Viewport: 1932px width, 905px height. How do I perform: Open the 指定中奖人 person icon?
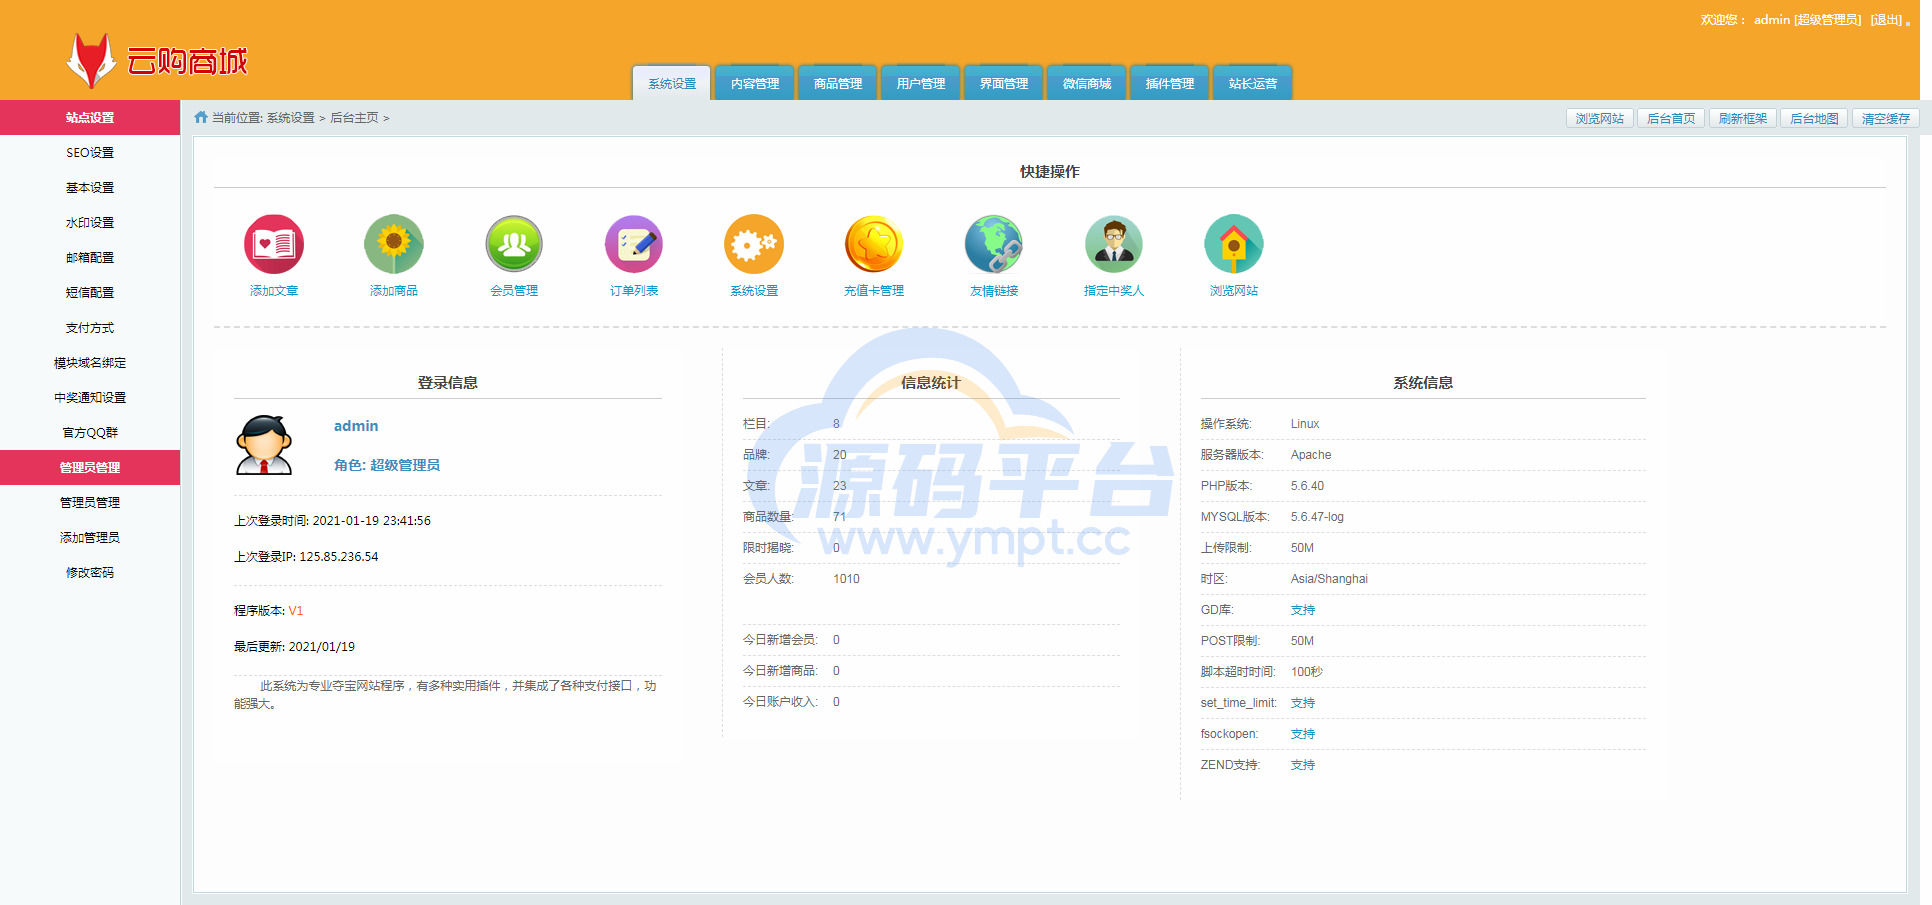pyautogui.click(x=1114, y=244)
